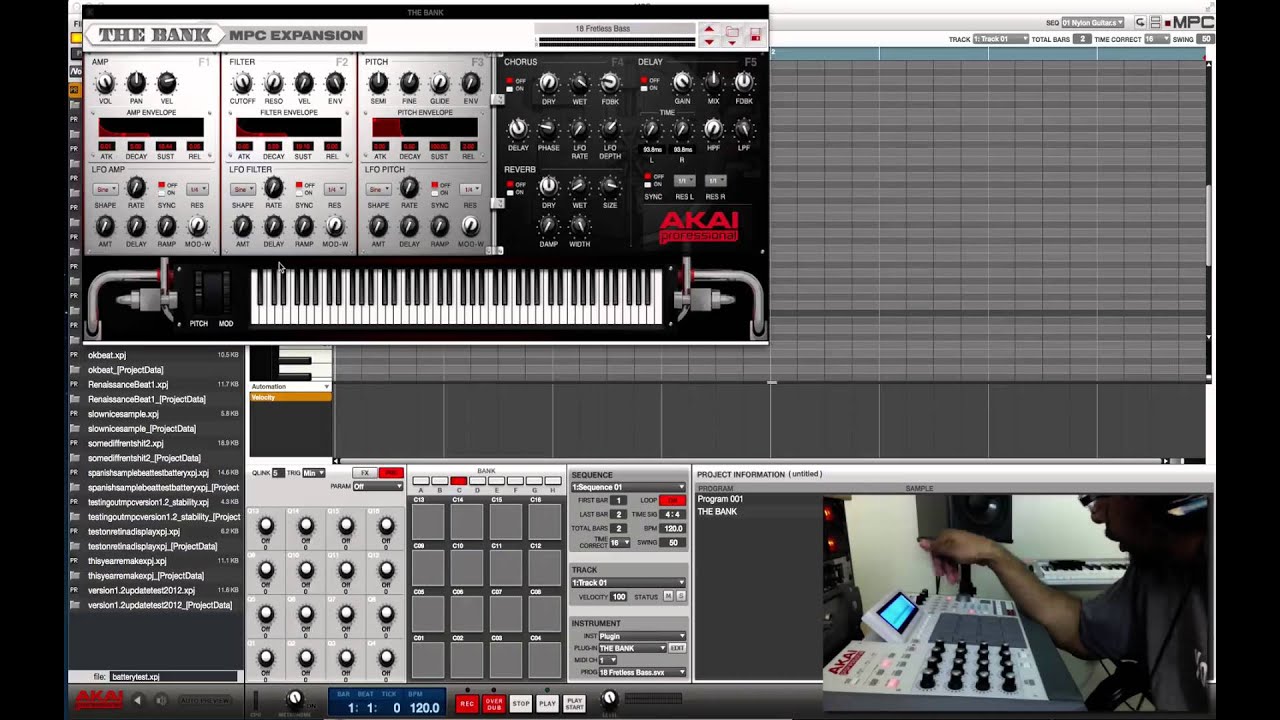1280x720 pixels.
Task: Open the INST Plugin dropdown
Action: coord(642,636)
